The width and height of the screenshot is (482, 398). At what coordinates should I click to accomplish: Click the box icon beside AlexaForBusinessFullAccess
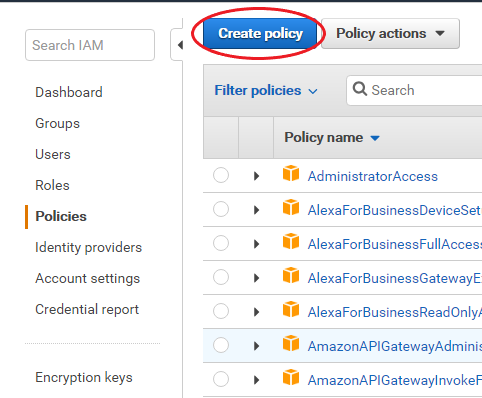[x=291, y=241]
